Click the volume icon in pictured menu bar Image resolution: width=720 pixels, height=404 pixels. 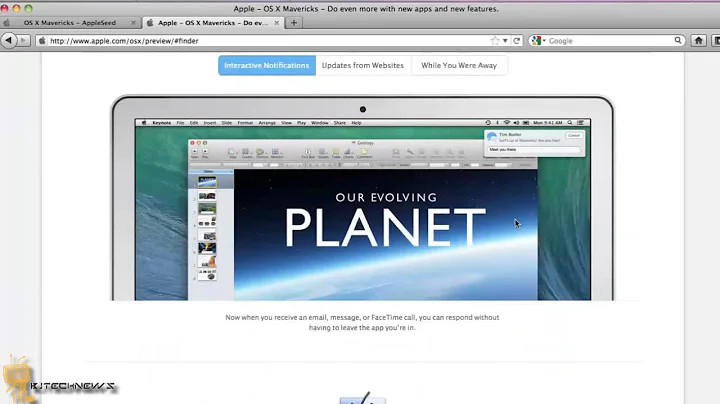[516, 123]
